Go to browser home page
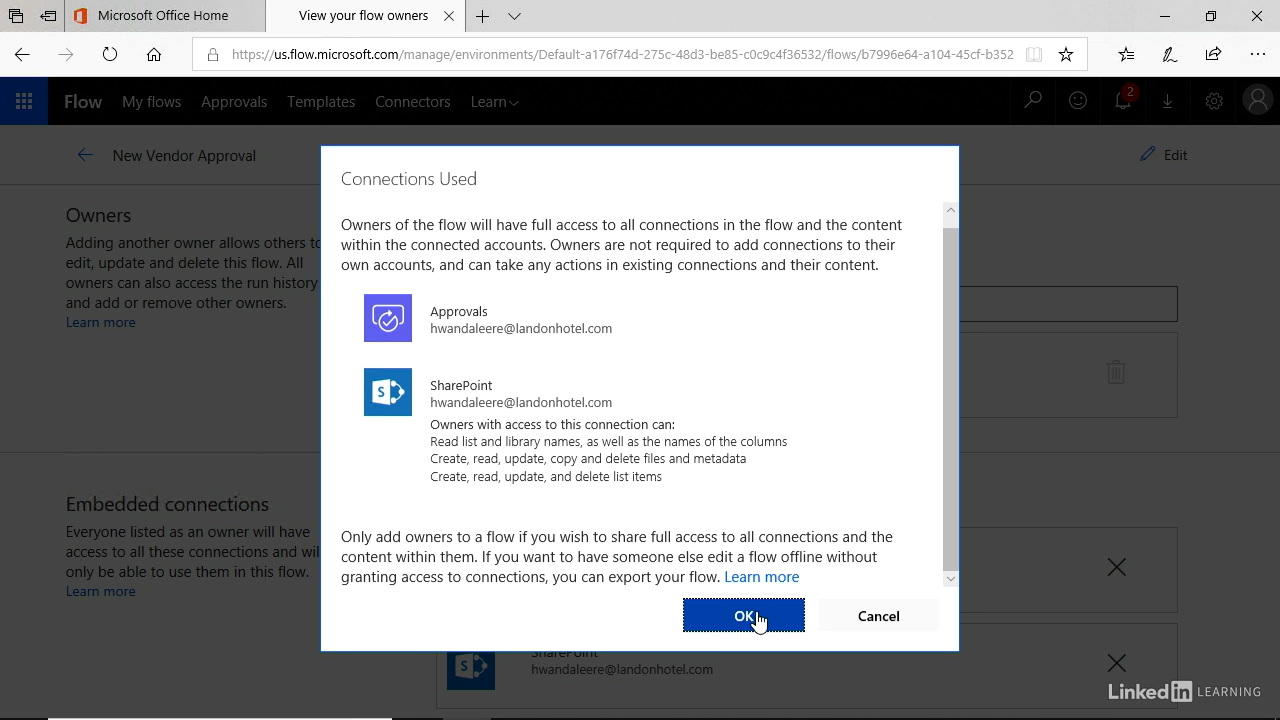The height and width of the screenshot is (720, 1280). pos(154,55)
